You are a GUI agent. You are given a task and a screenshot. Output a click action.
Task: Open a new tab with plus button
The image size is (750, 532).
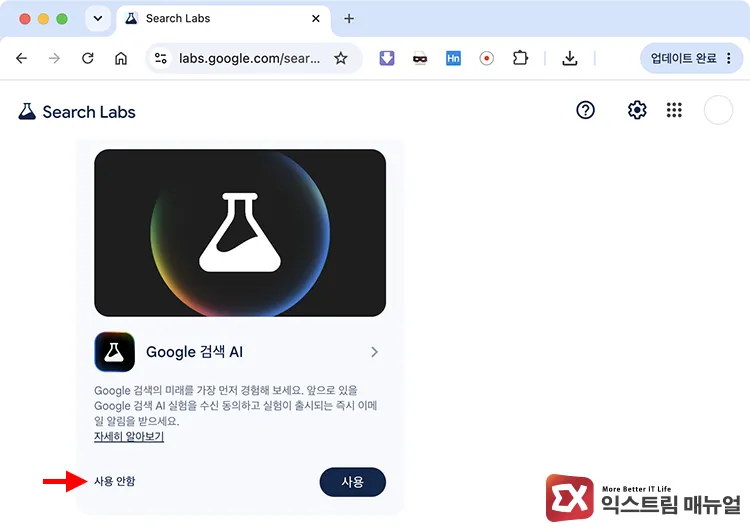pos(349,19)
